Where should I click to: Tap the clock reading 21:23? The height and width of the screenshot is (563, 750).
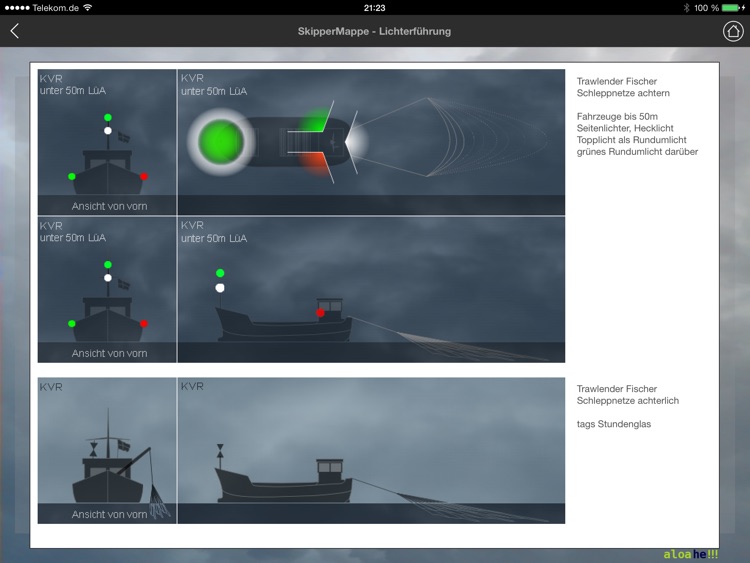click(374, 8)
